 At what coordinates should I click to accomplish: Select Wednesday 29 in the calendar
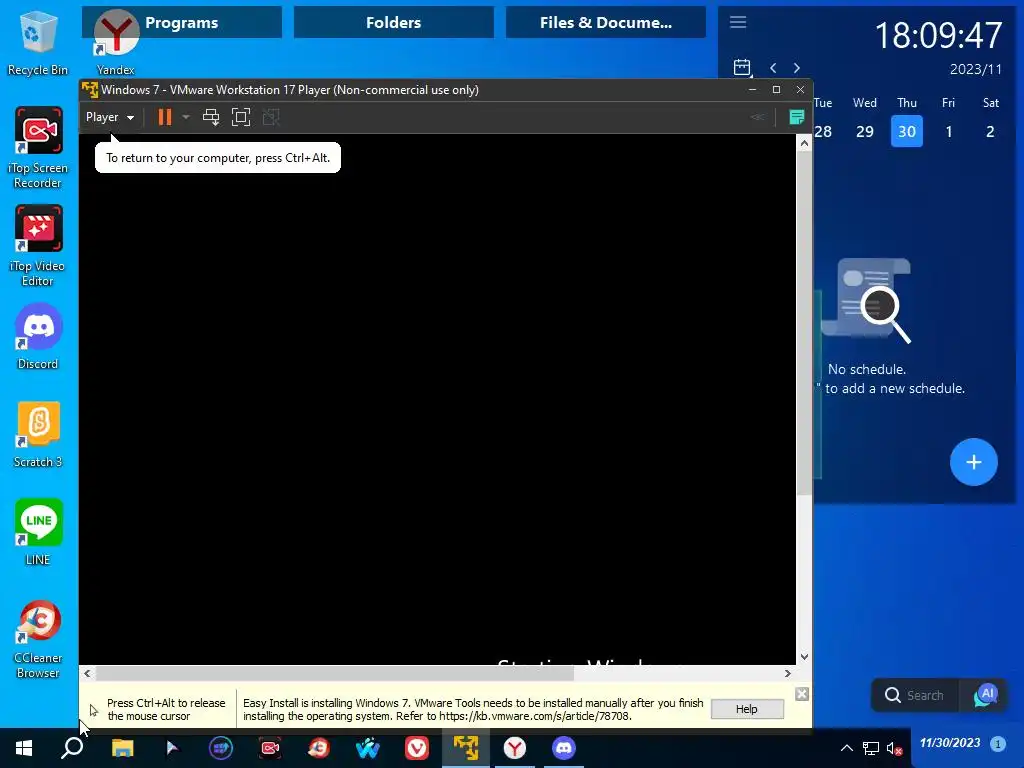coord(865,131)
